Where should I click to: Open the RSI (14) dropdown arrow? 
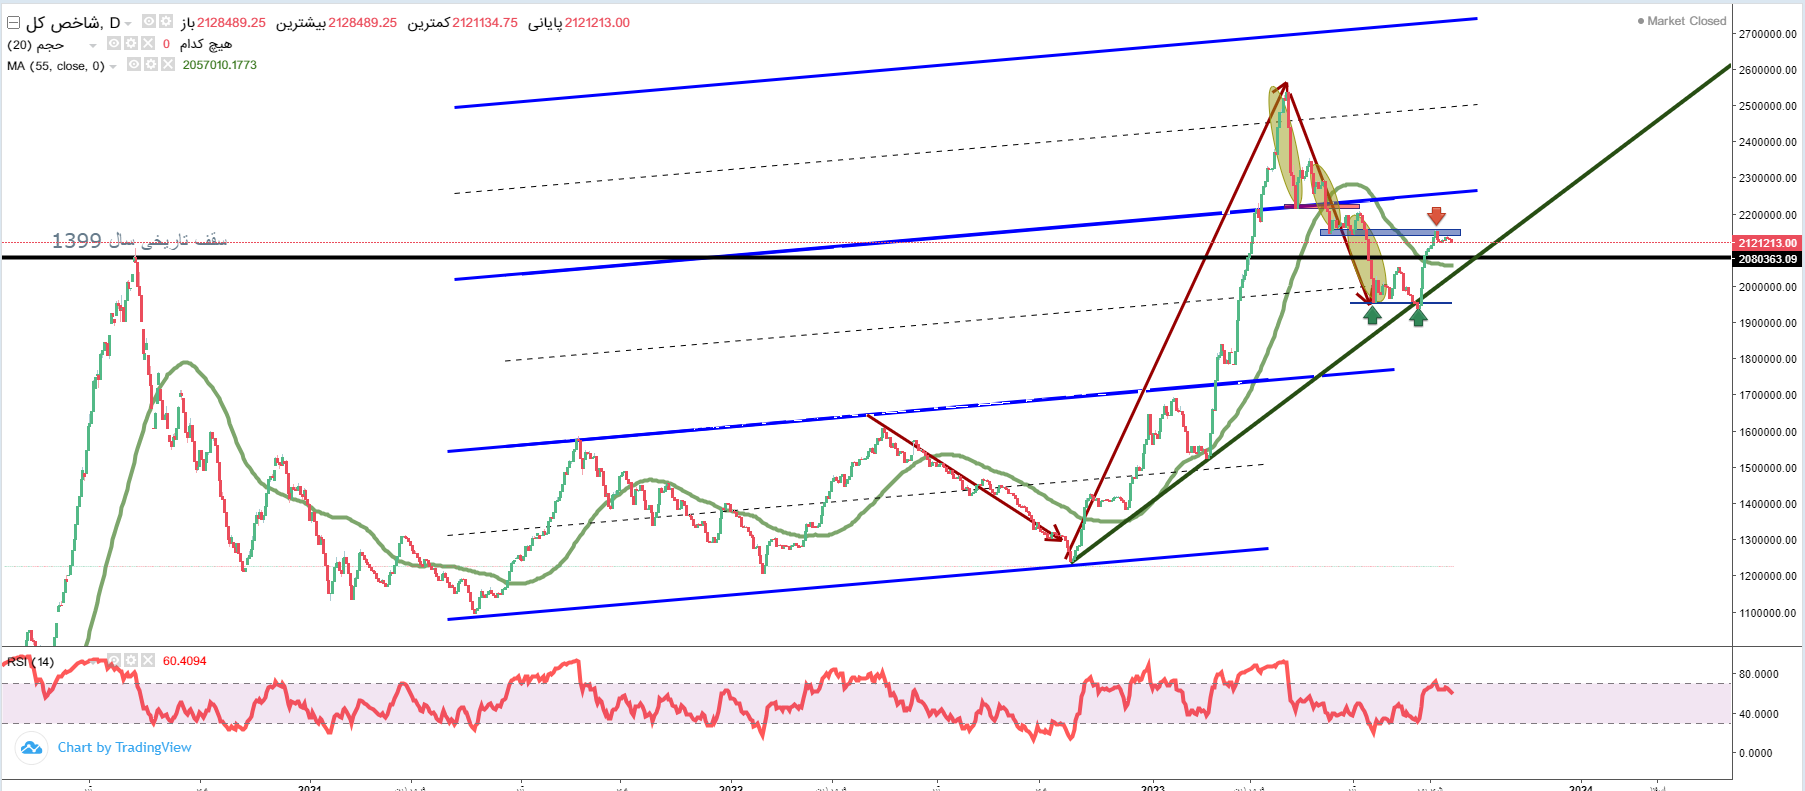point(93,662)
